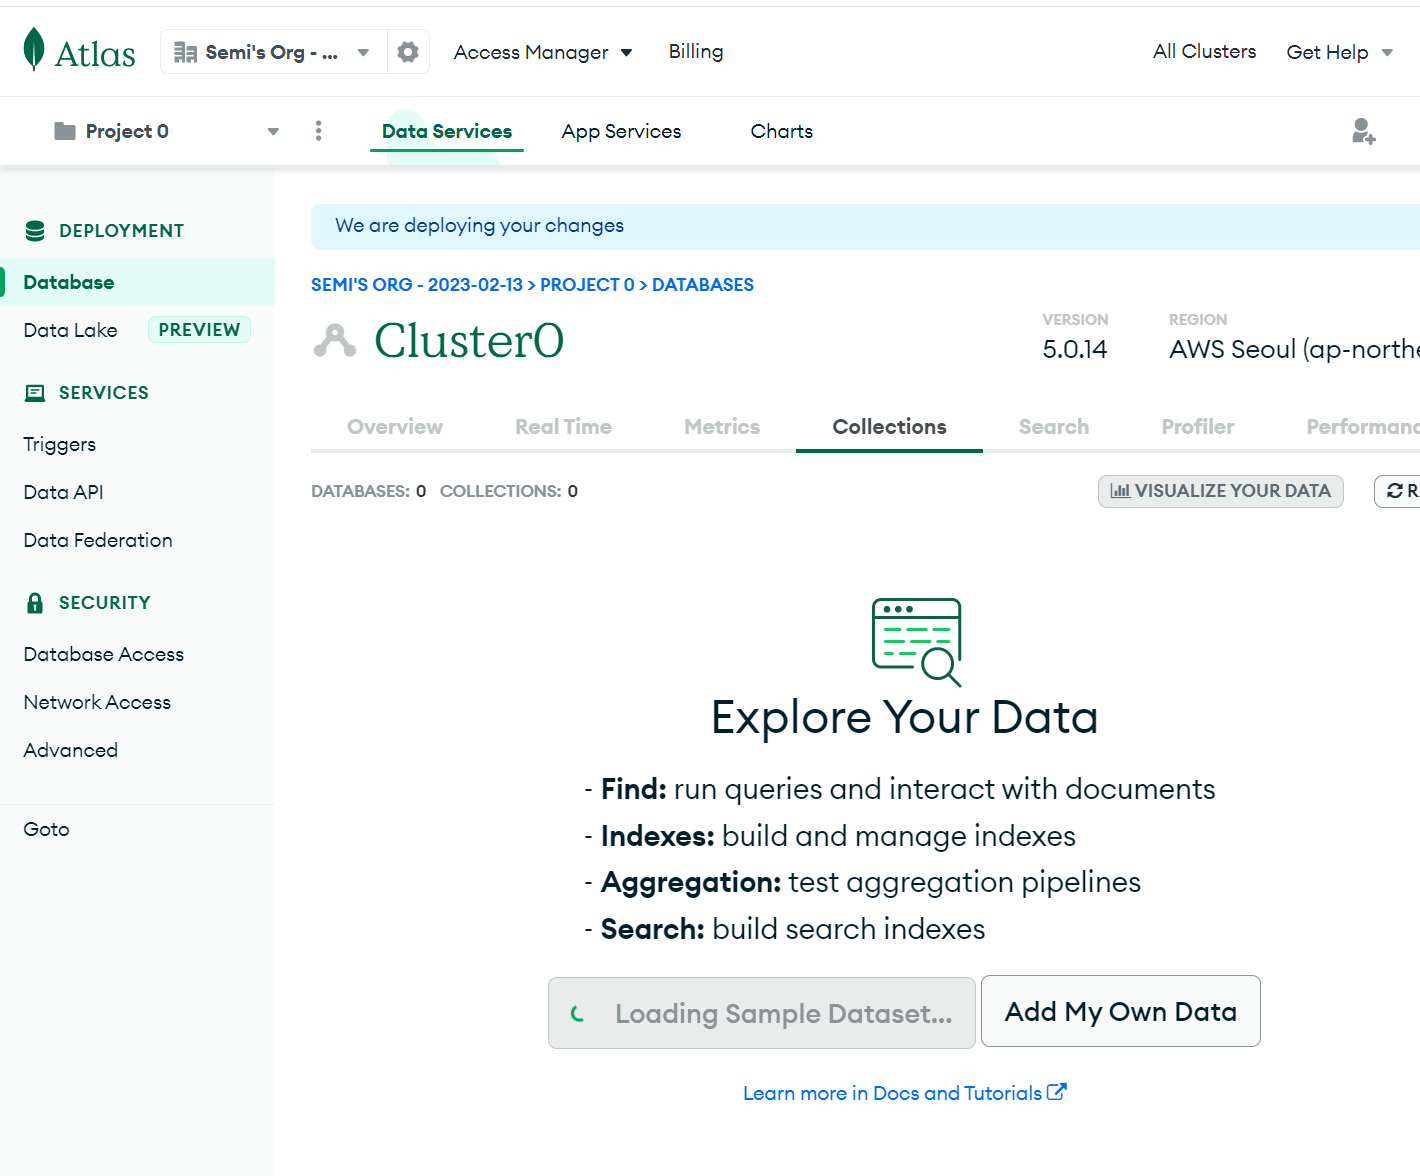
Task: Click the DATABASES breadcrumb link
Action: click(x=703, y=285)
